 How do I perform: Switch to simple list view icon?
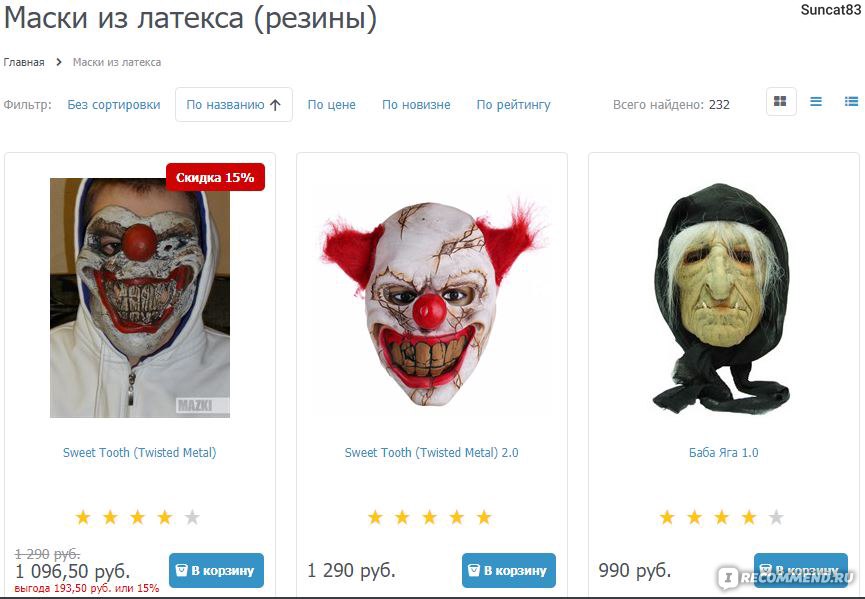coord(816,101)
